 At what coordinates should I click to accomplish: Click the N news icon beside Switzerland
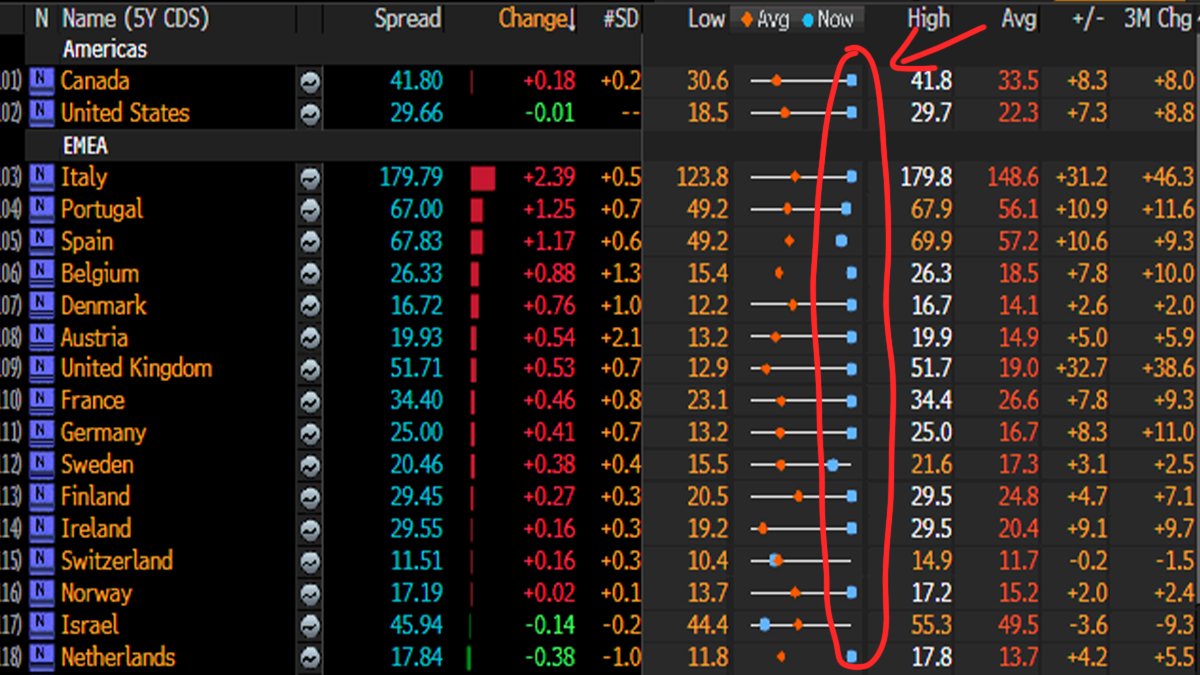pyautogui.click(x=41, y=560)
